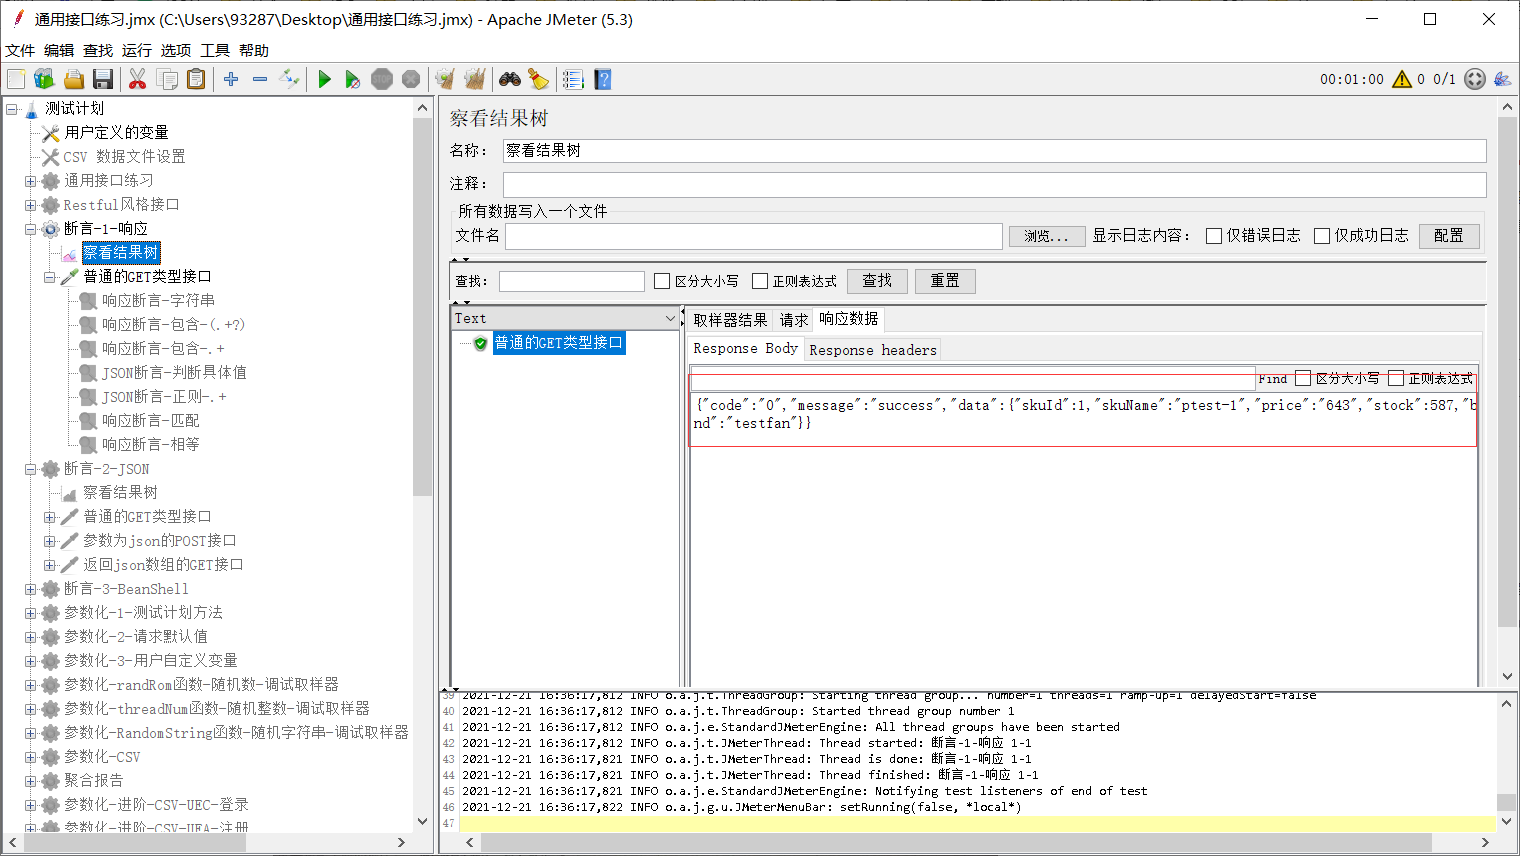The width and height of the screenshot is (1520, 856).
Task: Start test run with green arrow
Action: [324, 79]
